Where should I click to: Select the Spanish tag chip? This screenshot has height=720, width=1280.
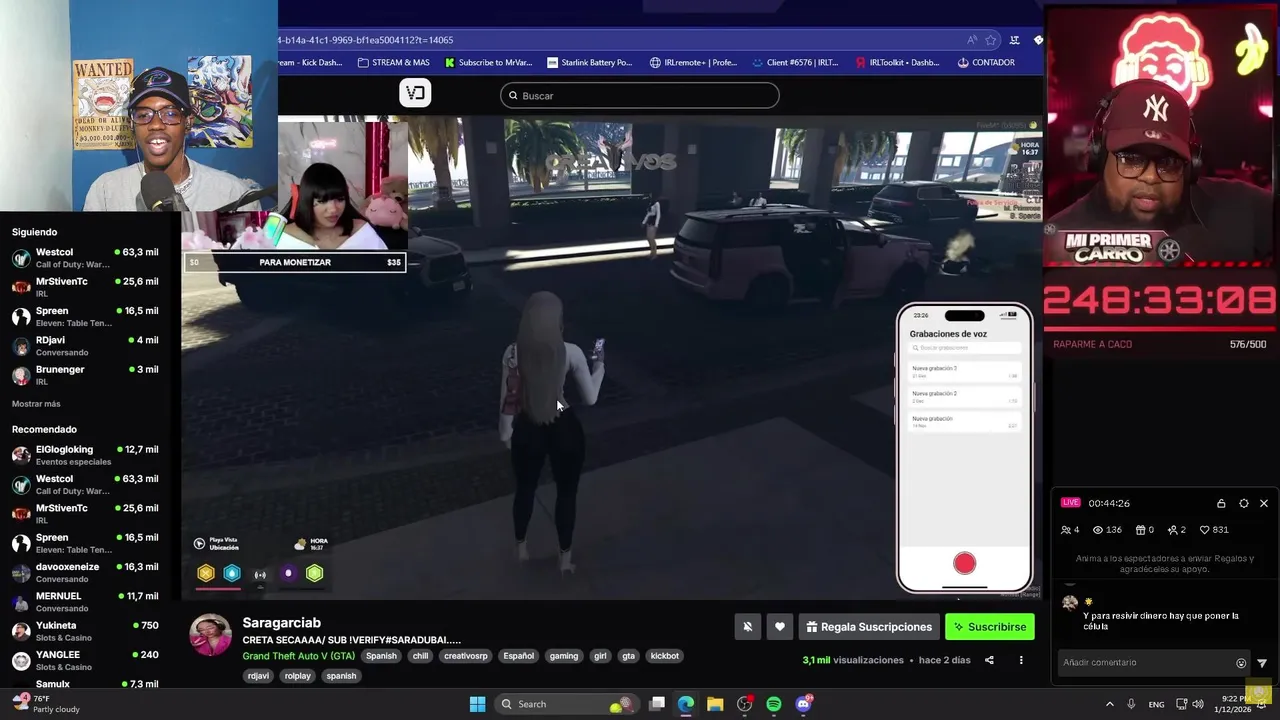(381, 656)
